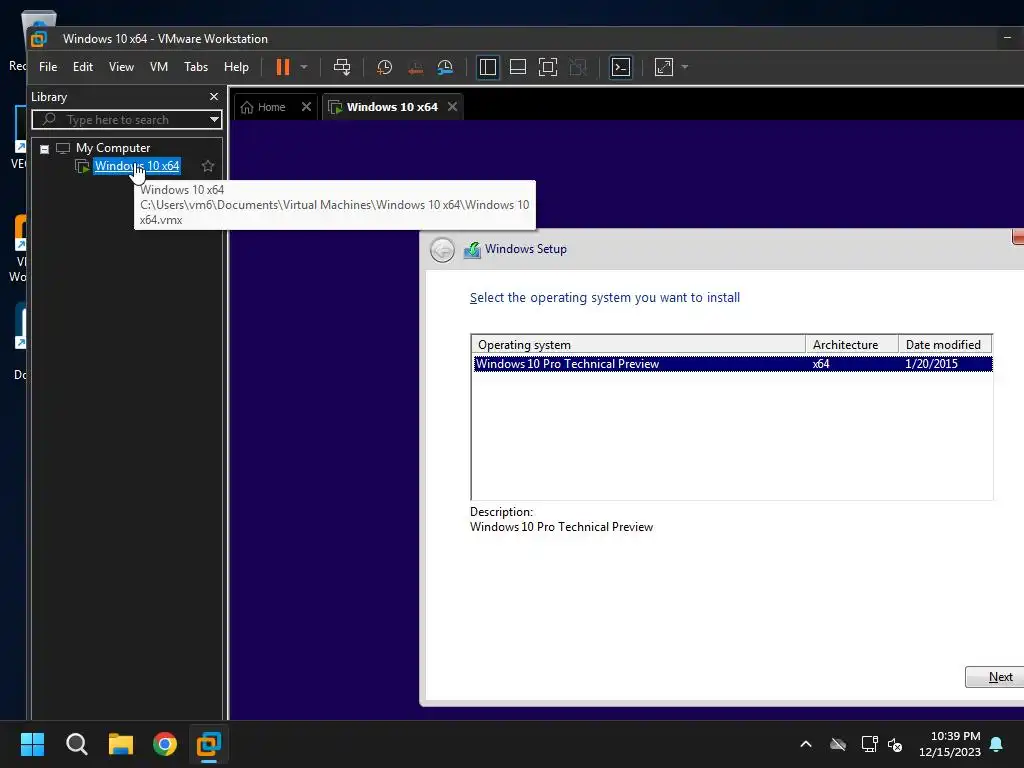Open the snapshot manager
Image resolution: width=1024 pixels, height=768 pixels.
pos(445,67)
